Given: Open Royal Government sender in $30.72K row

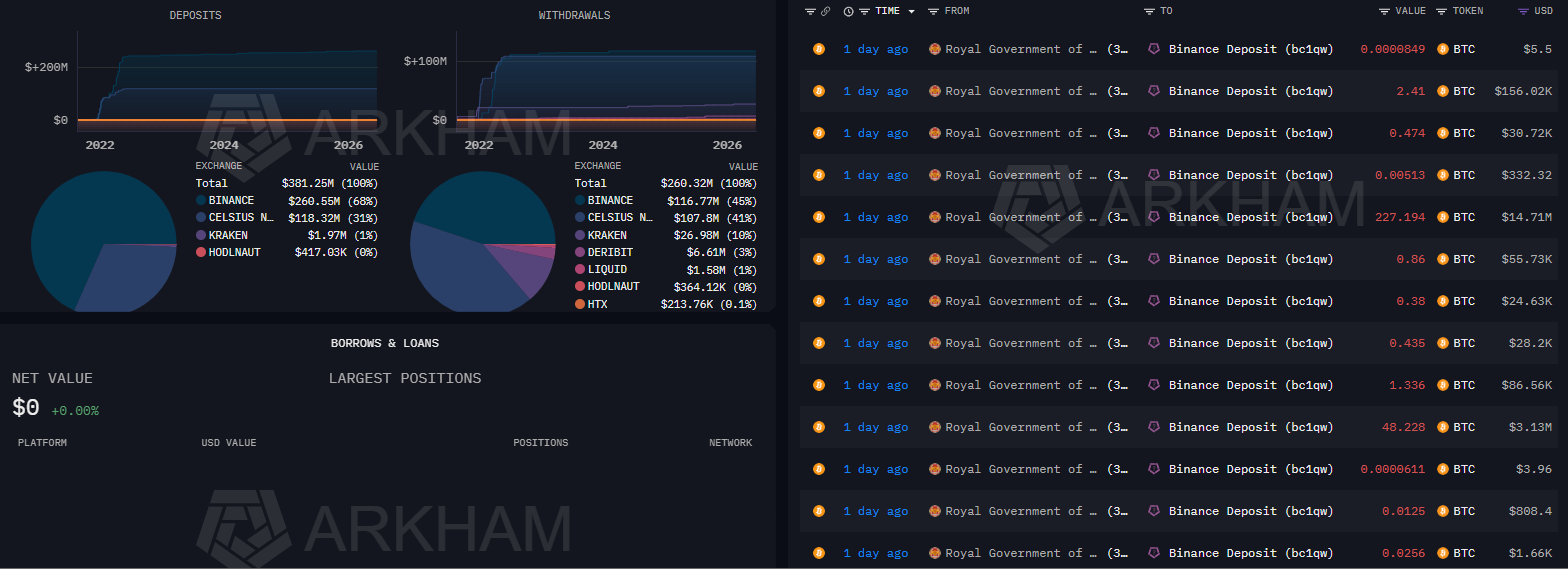Looking at the screenshot, I should click(1020, 133).
